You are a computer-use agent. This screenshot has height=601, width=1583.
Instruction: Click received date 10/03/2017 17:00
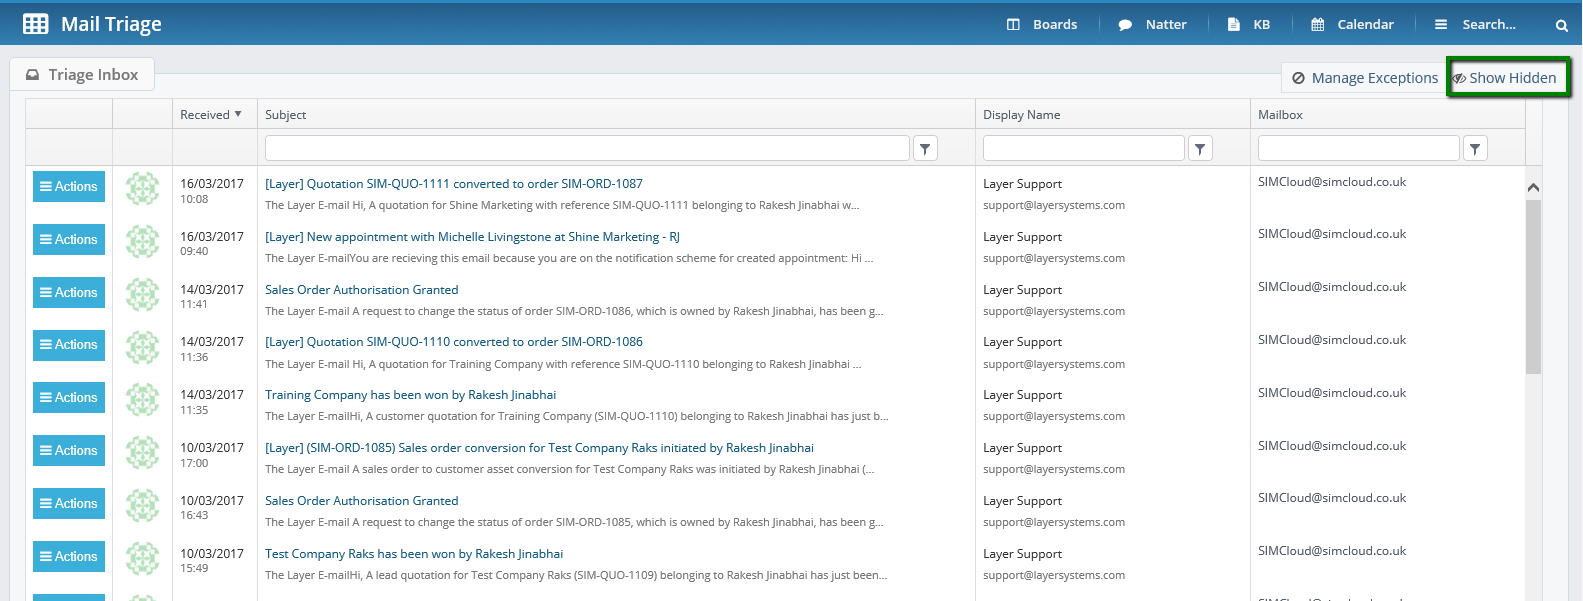tap(212, 455)
